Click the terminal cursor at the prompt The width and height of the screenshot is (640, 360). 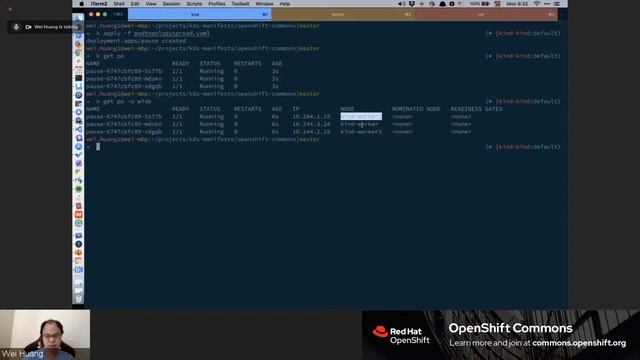[x=98, y=147]
